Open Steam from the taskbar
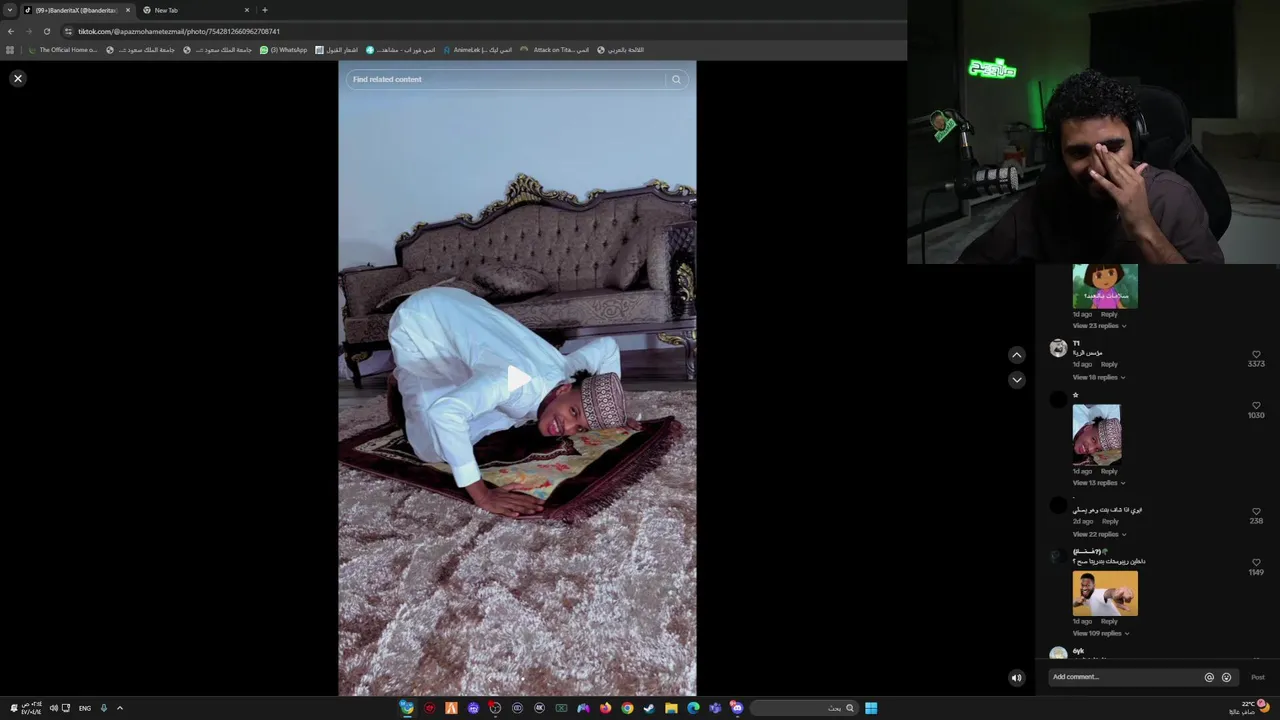The width and height of the screenshot is (1280, 720). pyautogui.click(x=649, y=708)
